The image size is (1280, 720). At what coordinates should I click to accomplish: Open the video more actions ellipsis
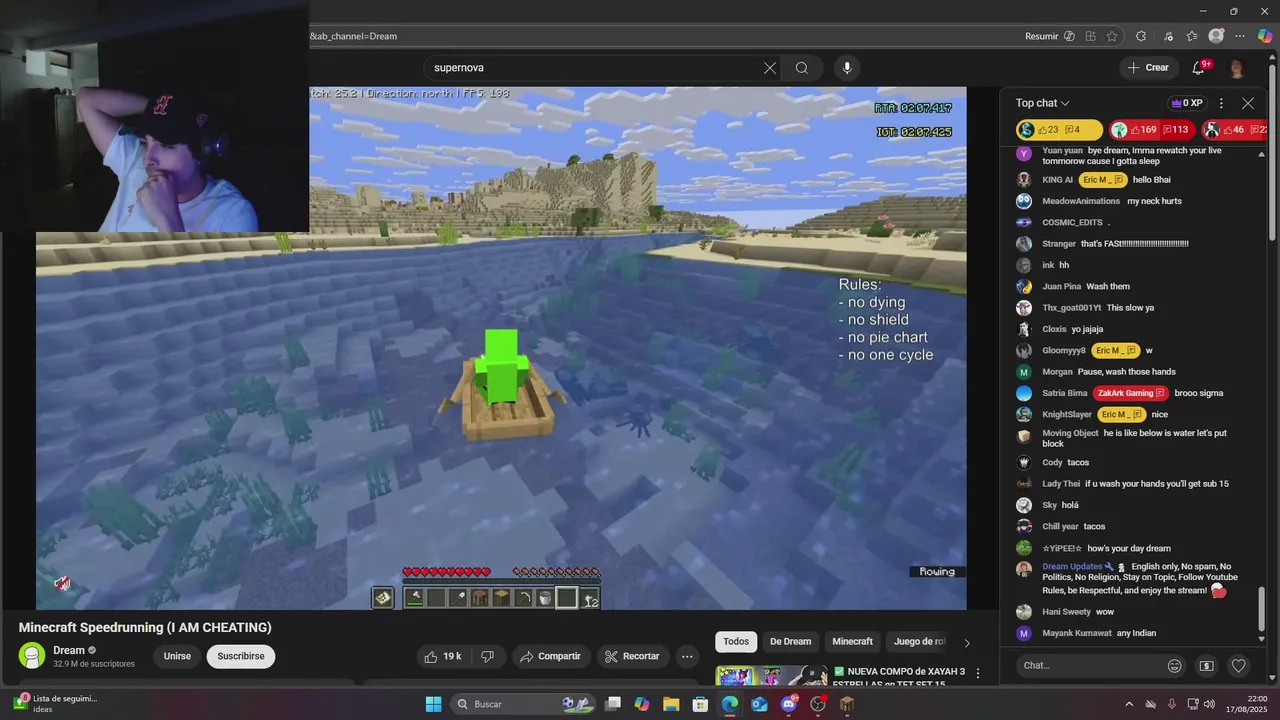pos(687,656)
